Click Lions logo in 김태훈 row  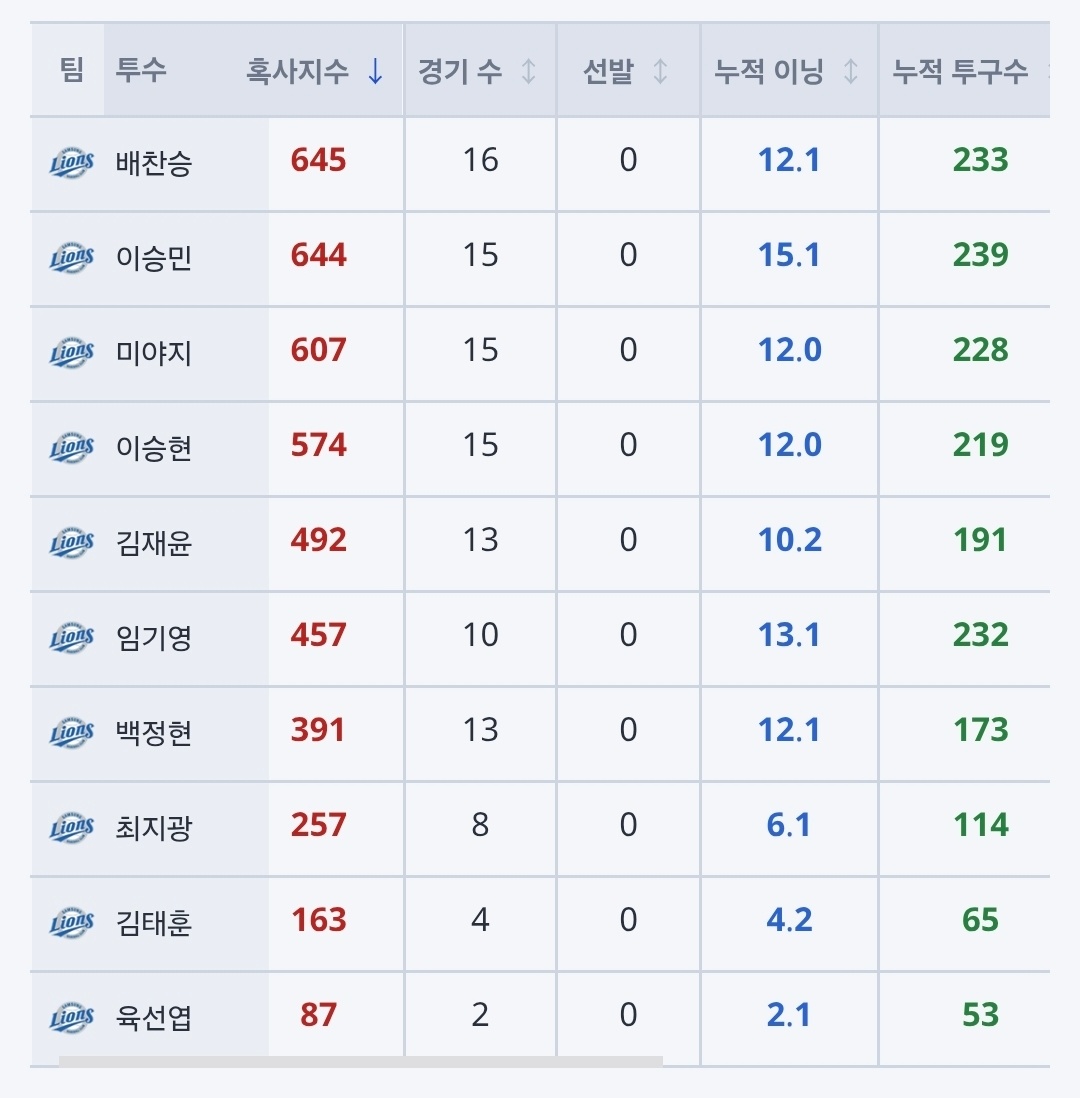[x=71, y=922]
